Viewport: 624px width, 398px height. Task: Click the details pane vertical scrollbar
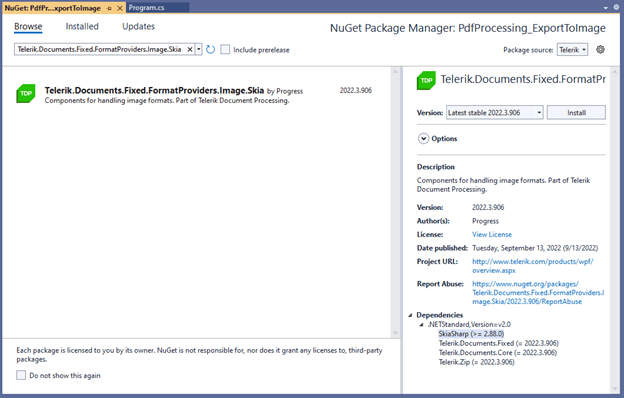(616, 230)
